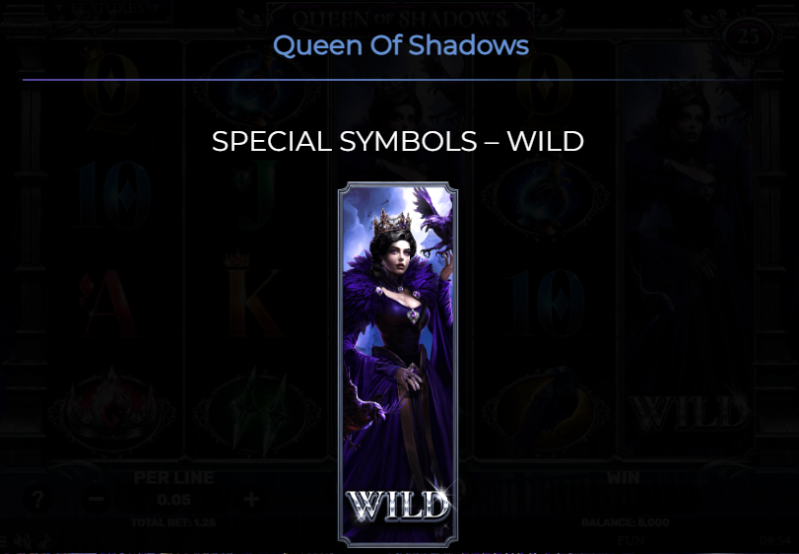This screenshot has width=799, height=554.
Task: Click the Queen wild symbol card image
Action: 398,364
